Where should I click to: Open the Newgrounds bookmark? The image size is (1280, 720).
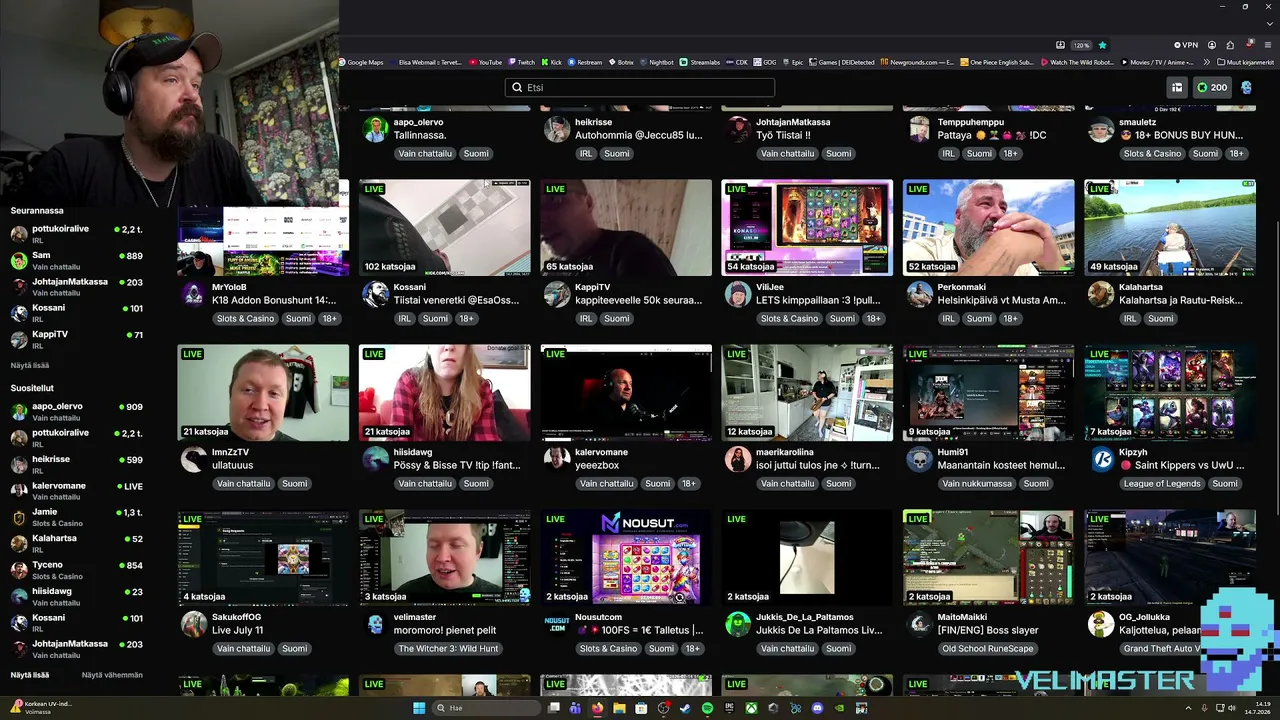(918, 62)
